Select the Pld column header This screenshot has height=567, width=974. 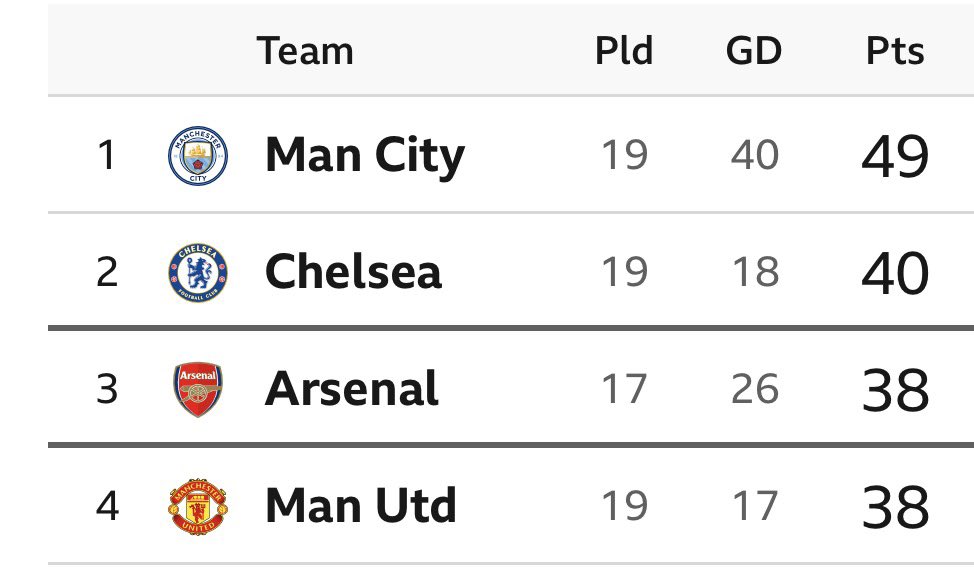tap(624, 51)
